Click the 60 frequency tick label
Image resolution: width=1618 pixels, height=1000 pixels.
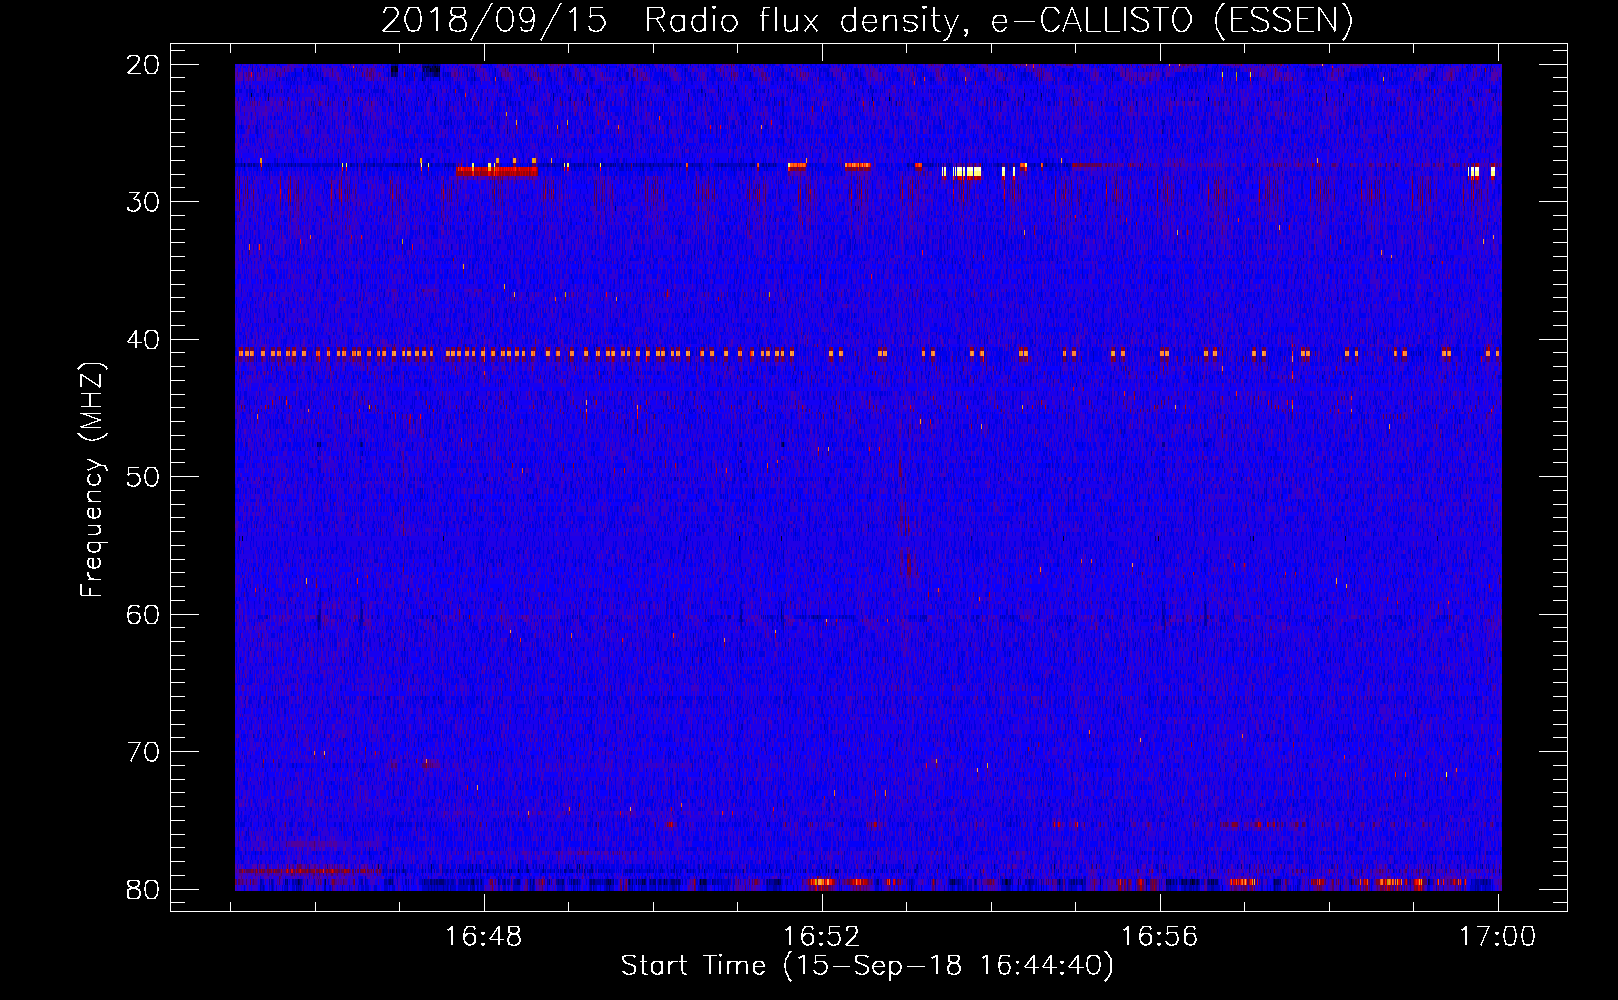pos(143,615)
